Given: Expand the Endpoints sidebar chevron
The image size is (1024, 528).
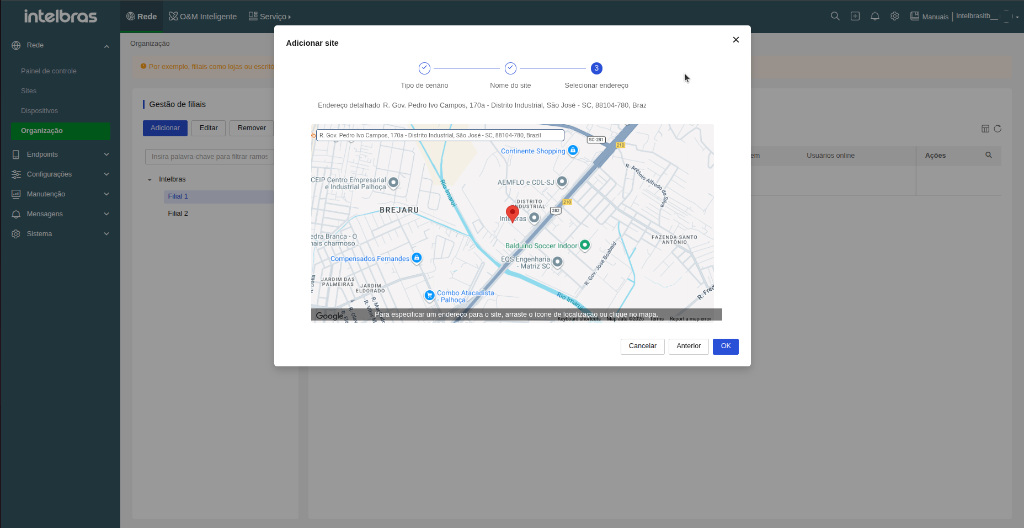Looking at the screenshot, I should pos(106,155).
